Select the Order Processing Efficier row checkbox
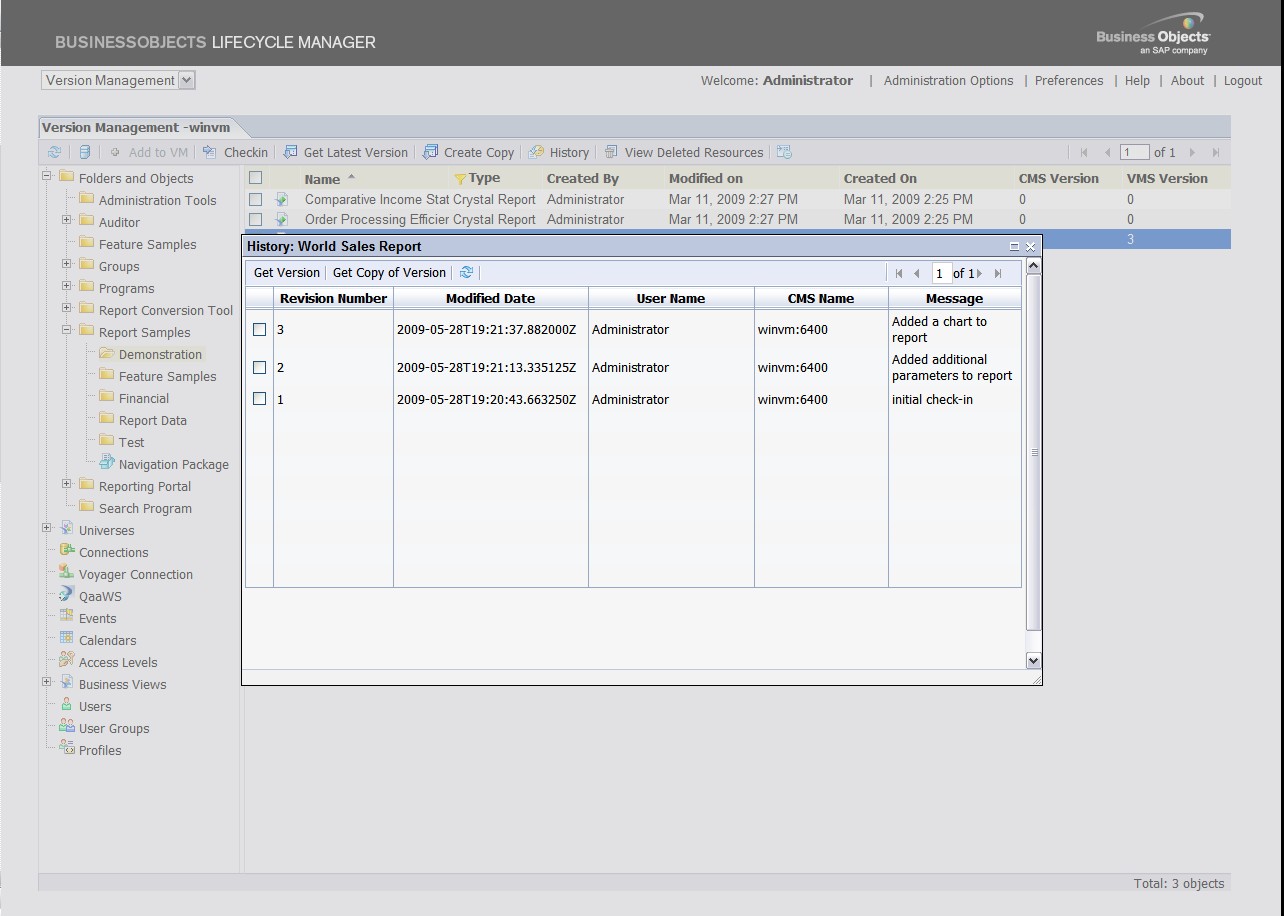This screenshot has height=916, width=1284. 256,219
